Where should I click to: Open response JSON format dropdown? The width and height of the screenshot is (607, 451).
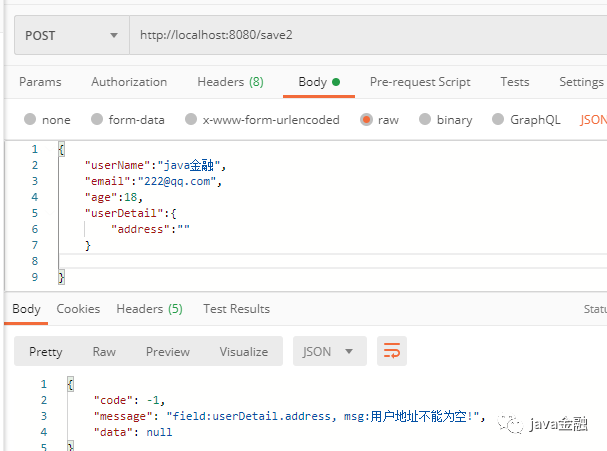point(329,351)
